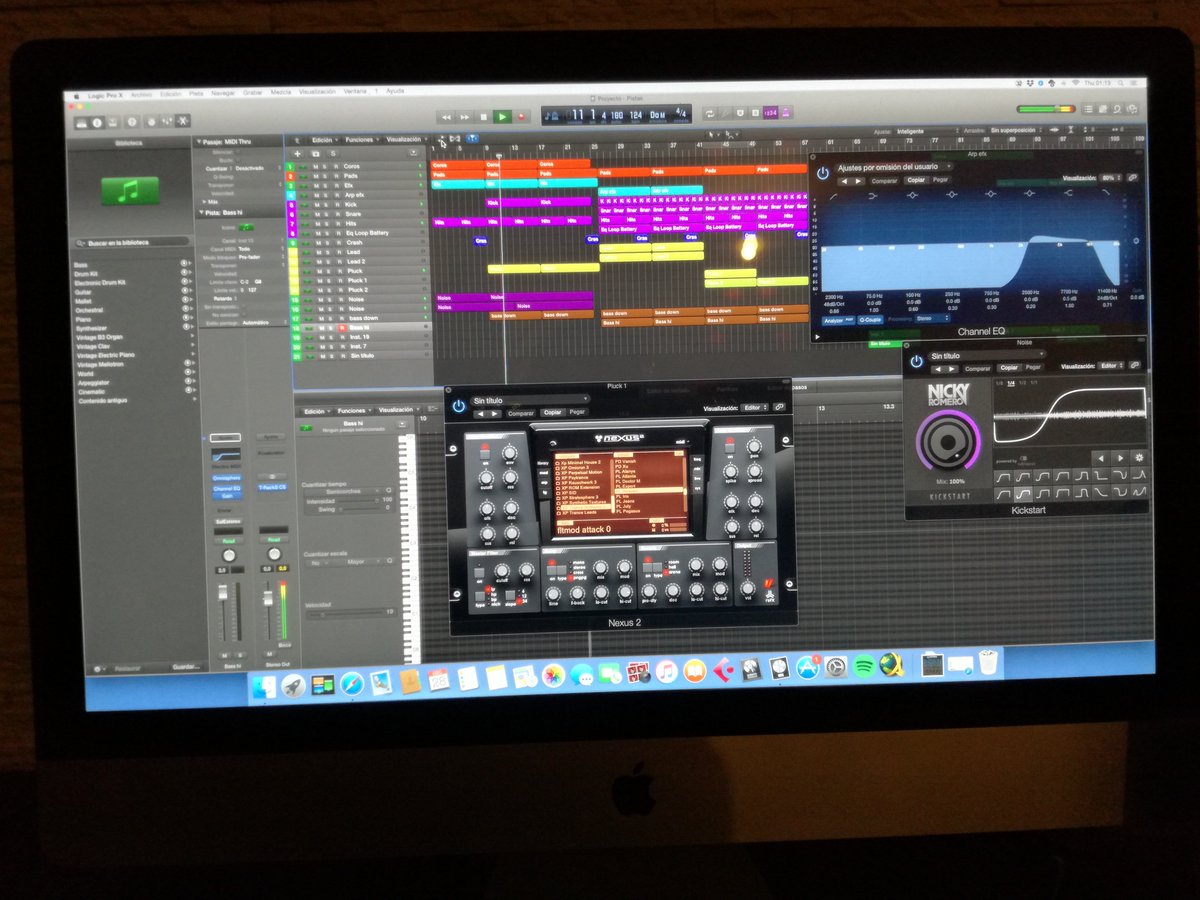Open Kickstart settings gear icon

tap(1138, 458)
